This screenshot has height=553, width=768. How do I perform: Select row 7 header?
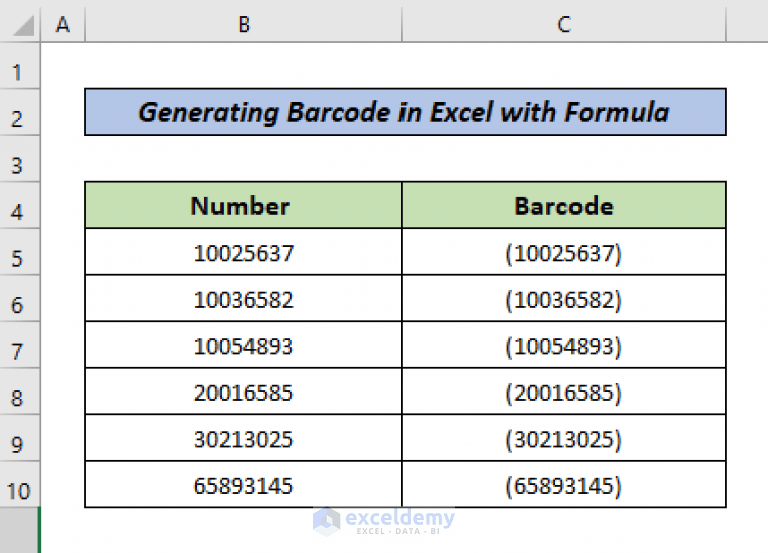20,345
